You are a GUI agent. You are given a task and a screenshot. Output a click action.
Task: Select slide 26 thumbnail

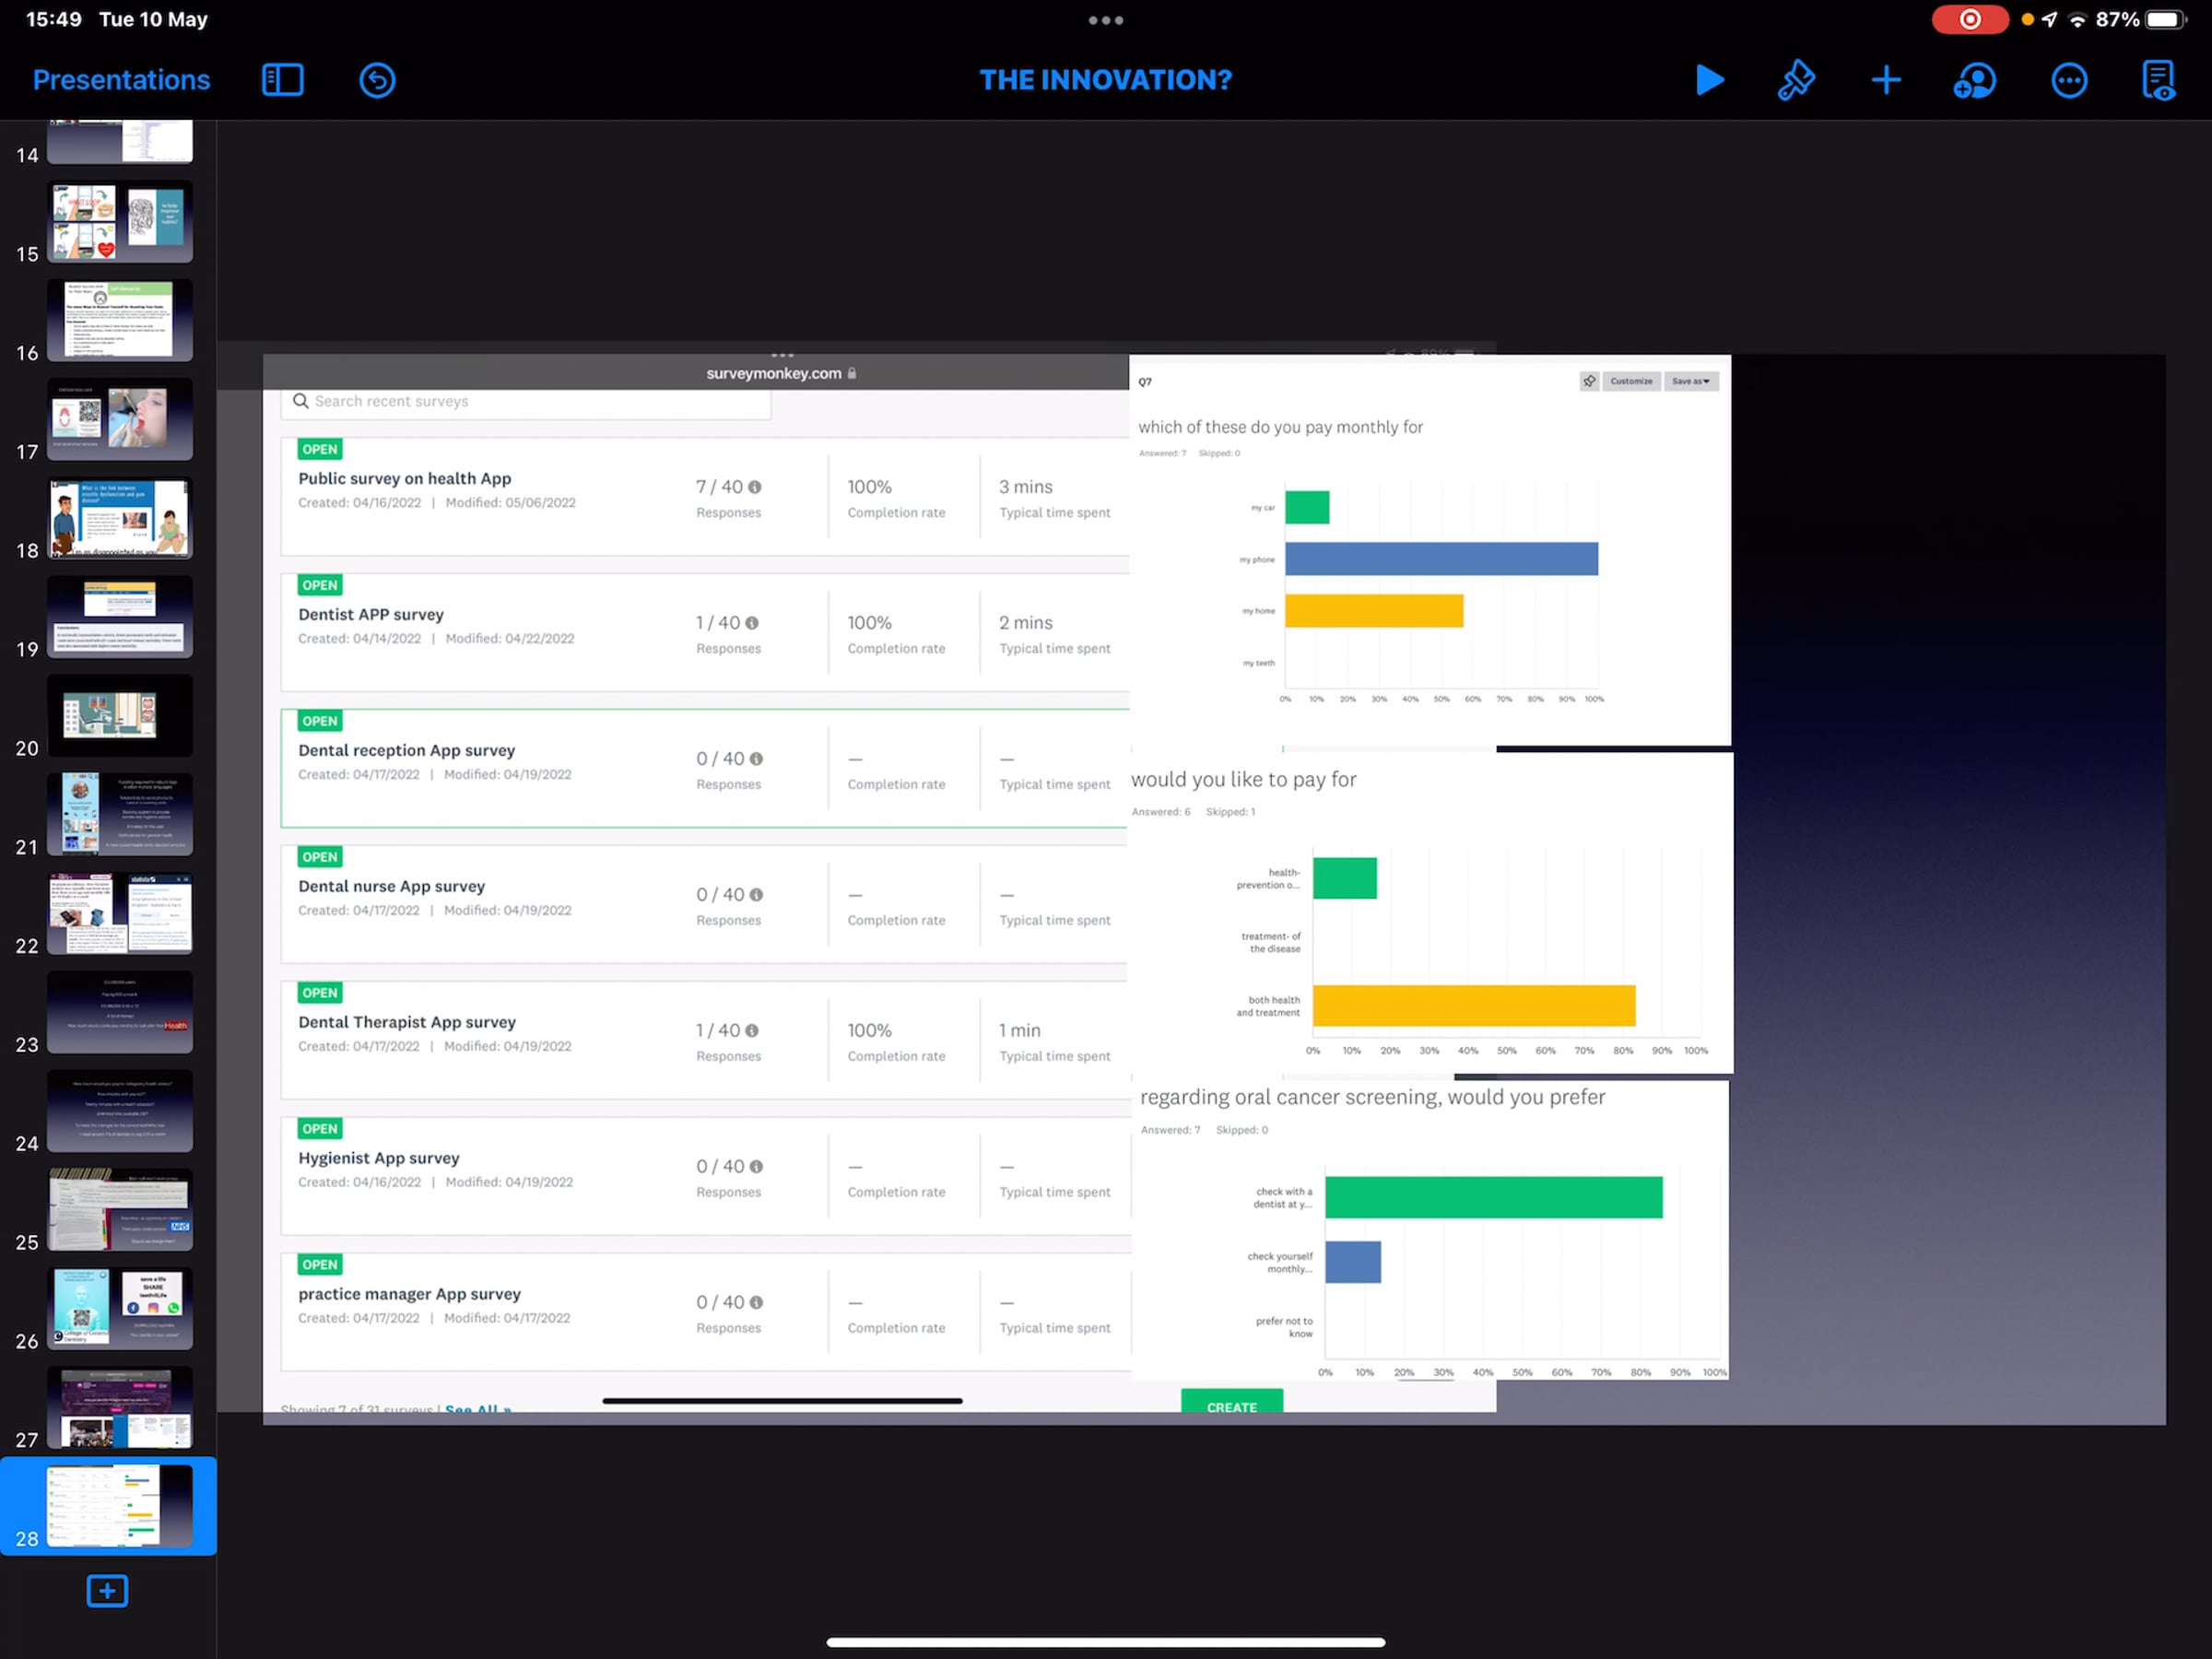click(120, 1309)
